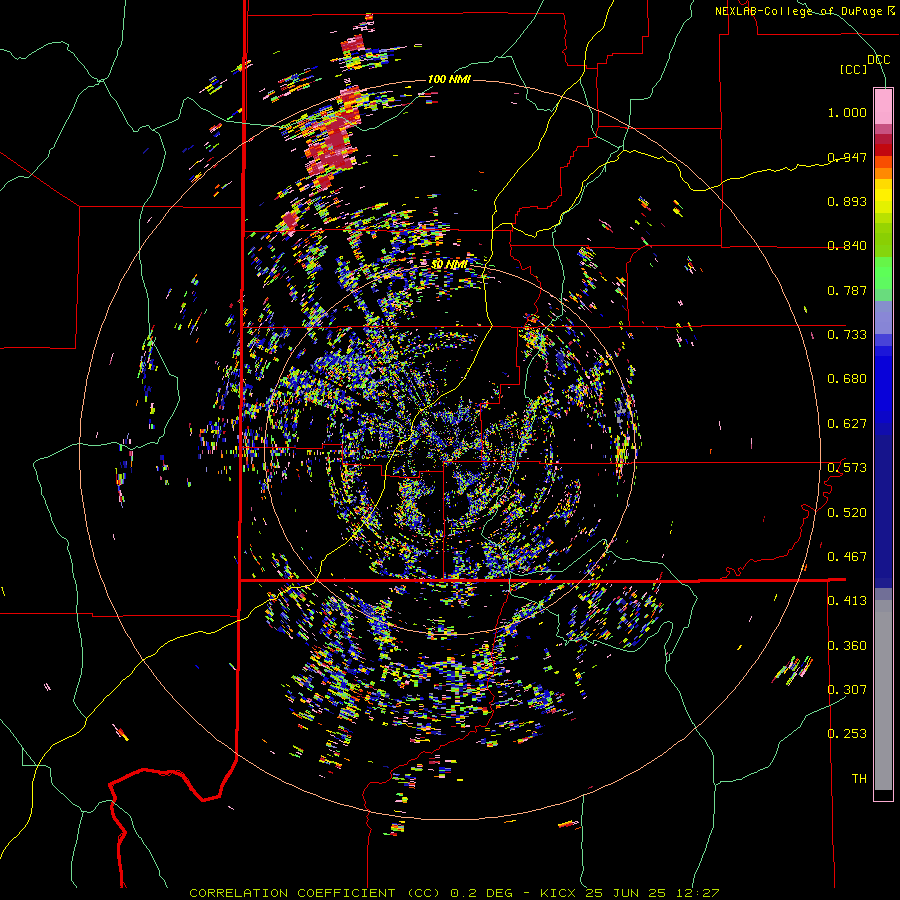Click the NEXLAB-College of DuPage label

tap(798, 11)
